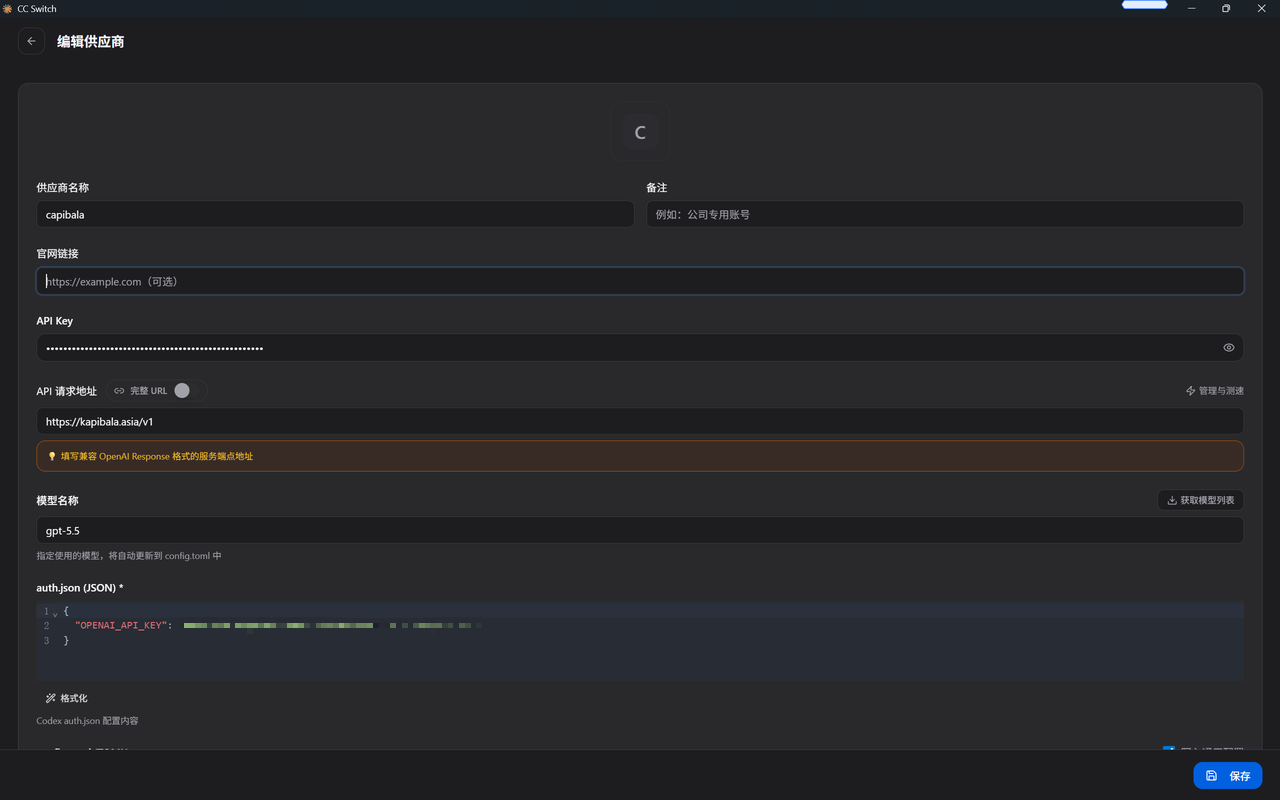Go back using the arrow button
This screenshot has width=1280, height=800.
(x=31, y=41)
